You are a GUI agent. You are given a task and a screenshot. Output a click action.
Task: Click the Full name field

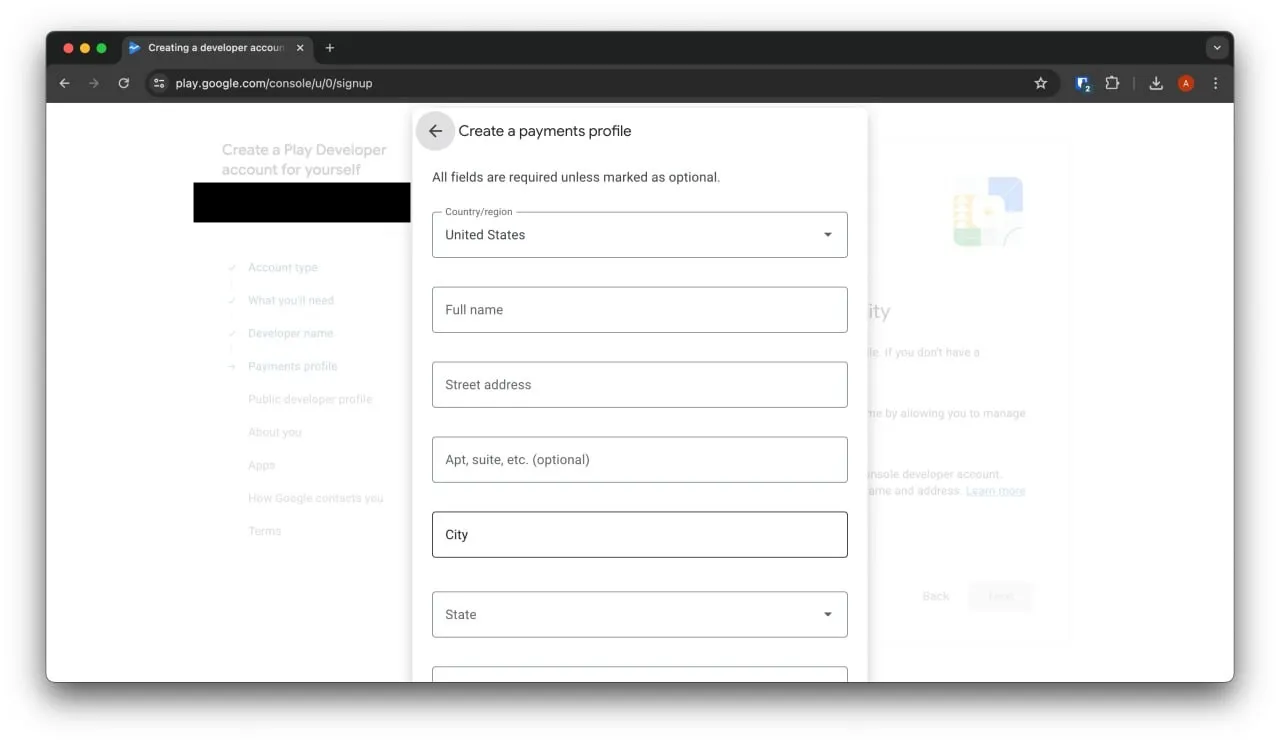tap(640, 310)
